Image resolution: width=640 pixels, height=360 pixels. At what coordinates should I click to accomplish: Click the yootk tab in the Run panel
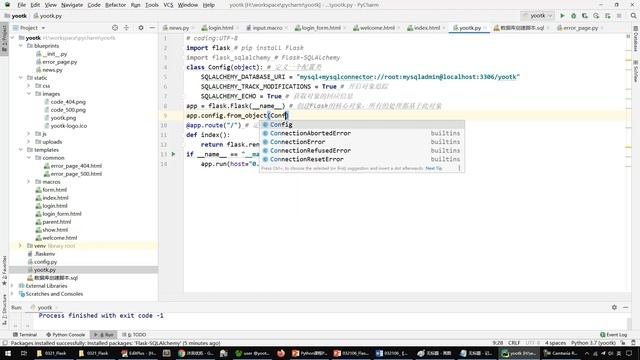click(44, 307)
